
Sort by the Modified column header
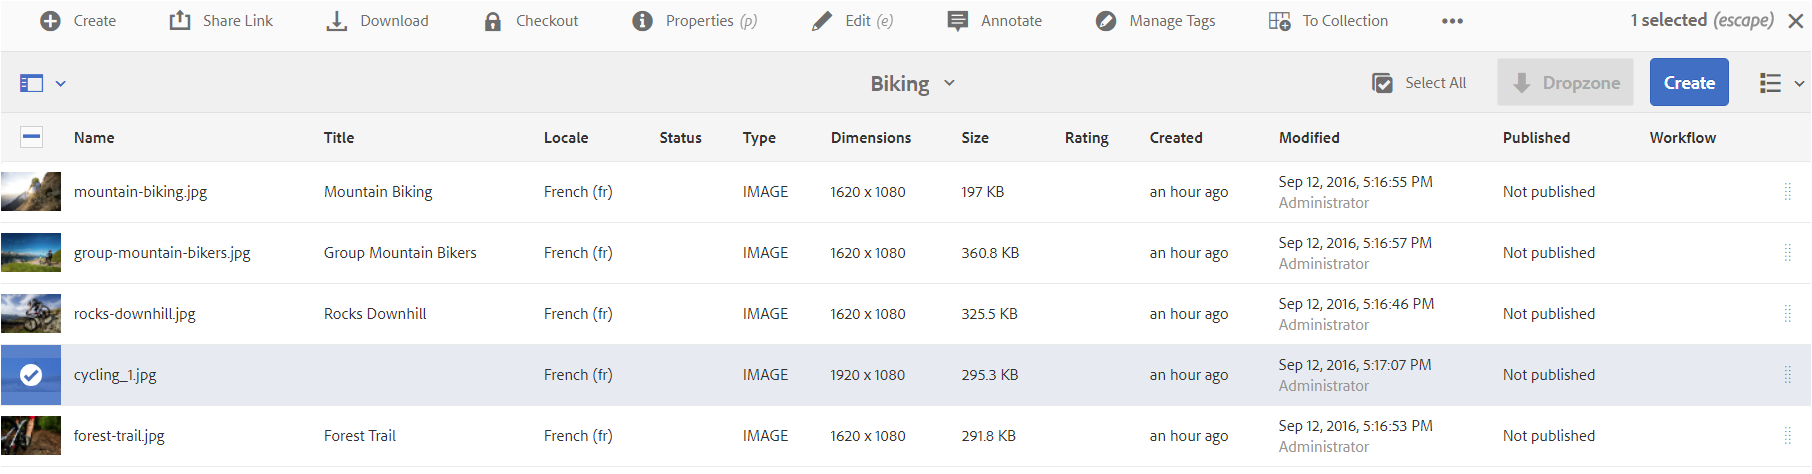1309,138
